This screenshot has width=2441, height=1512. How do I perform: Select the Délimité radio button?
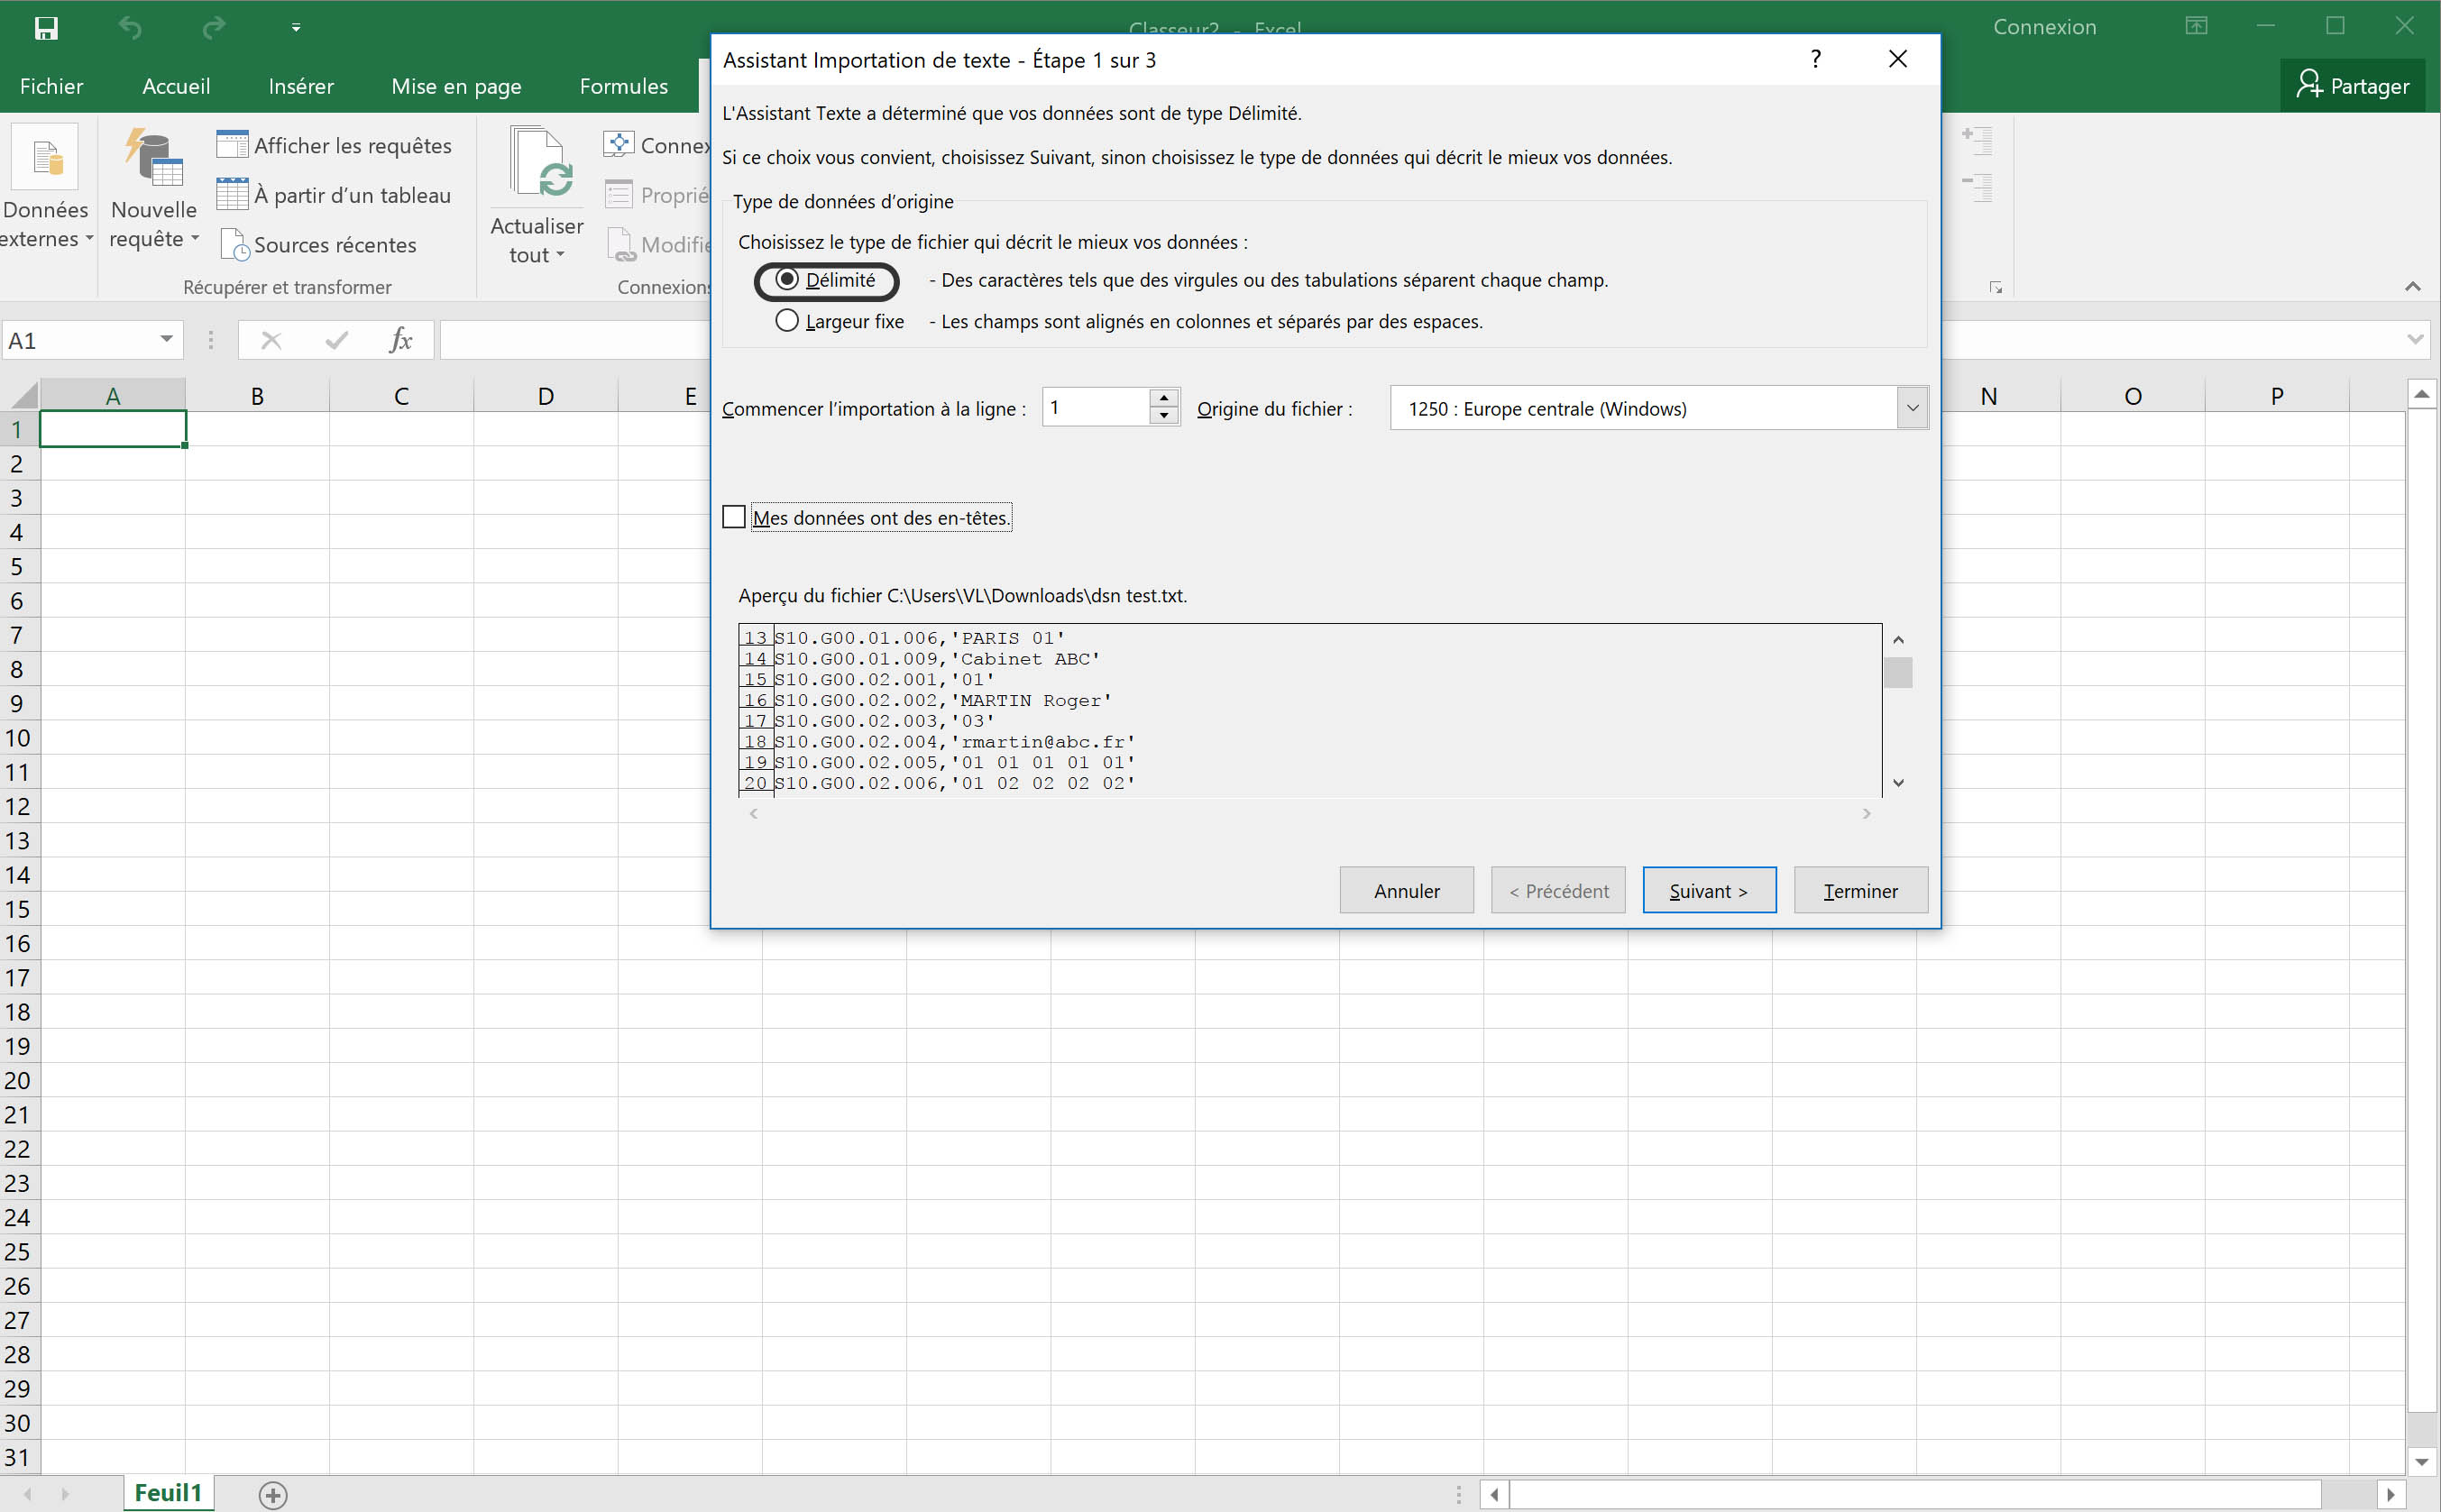(x=788, y=280)
